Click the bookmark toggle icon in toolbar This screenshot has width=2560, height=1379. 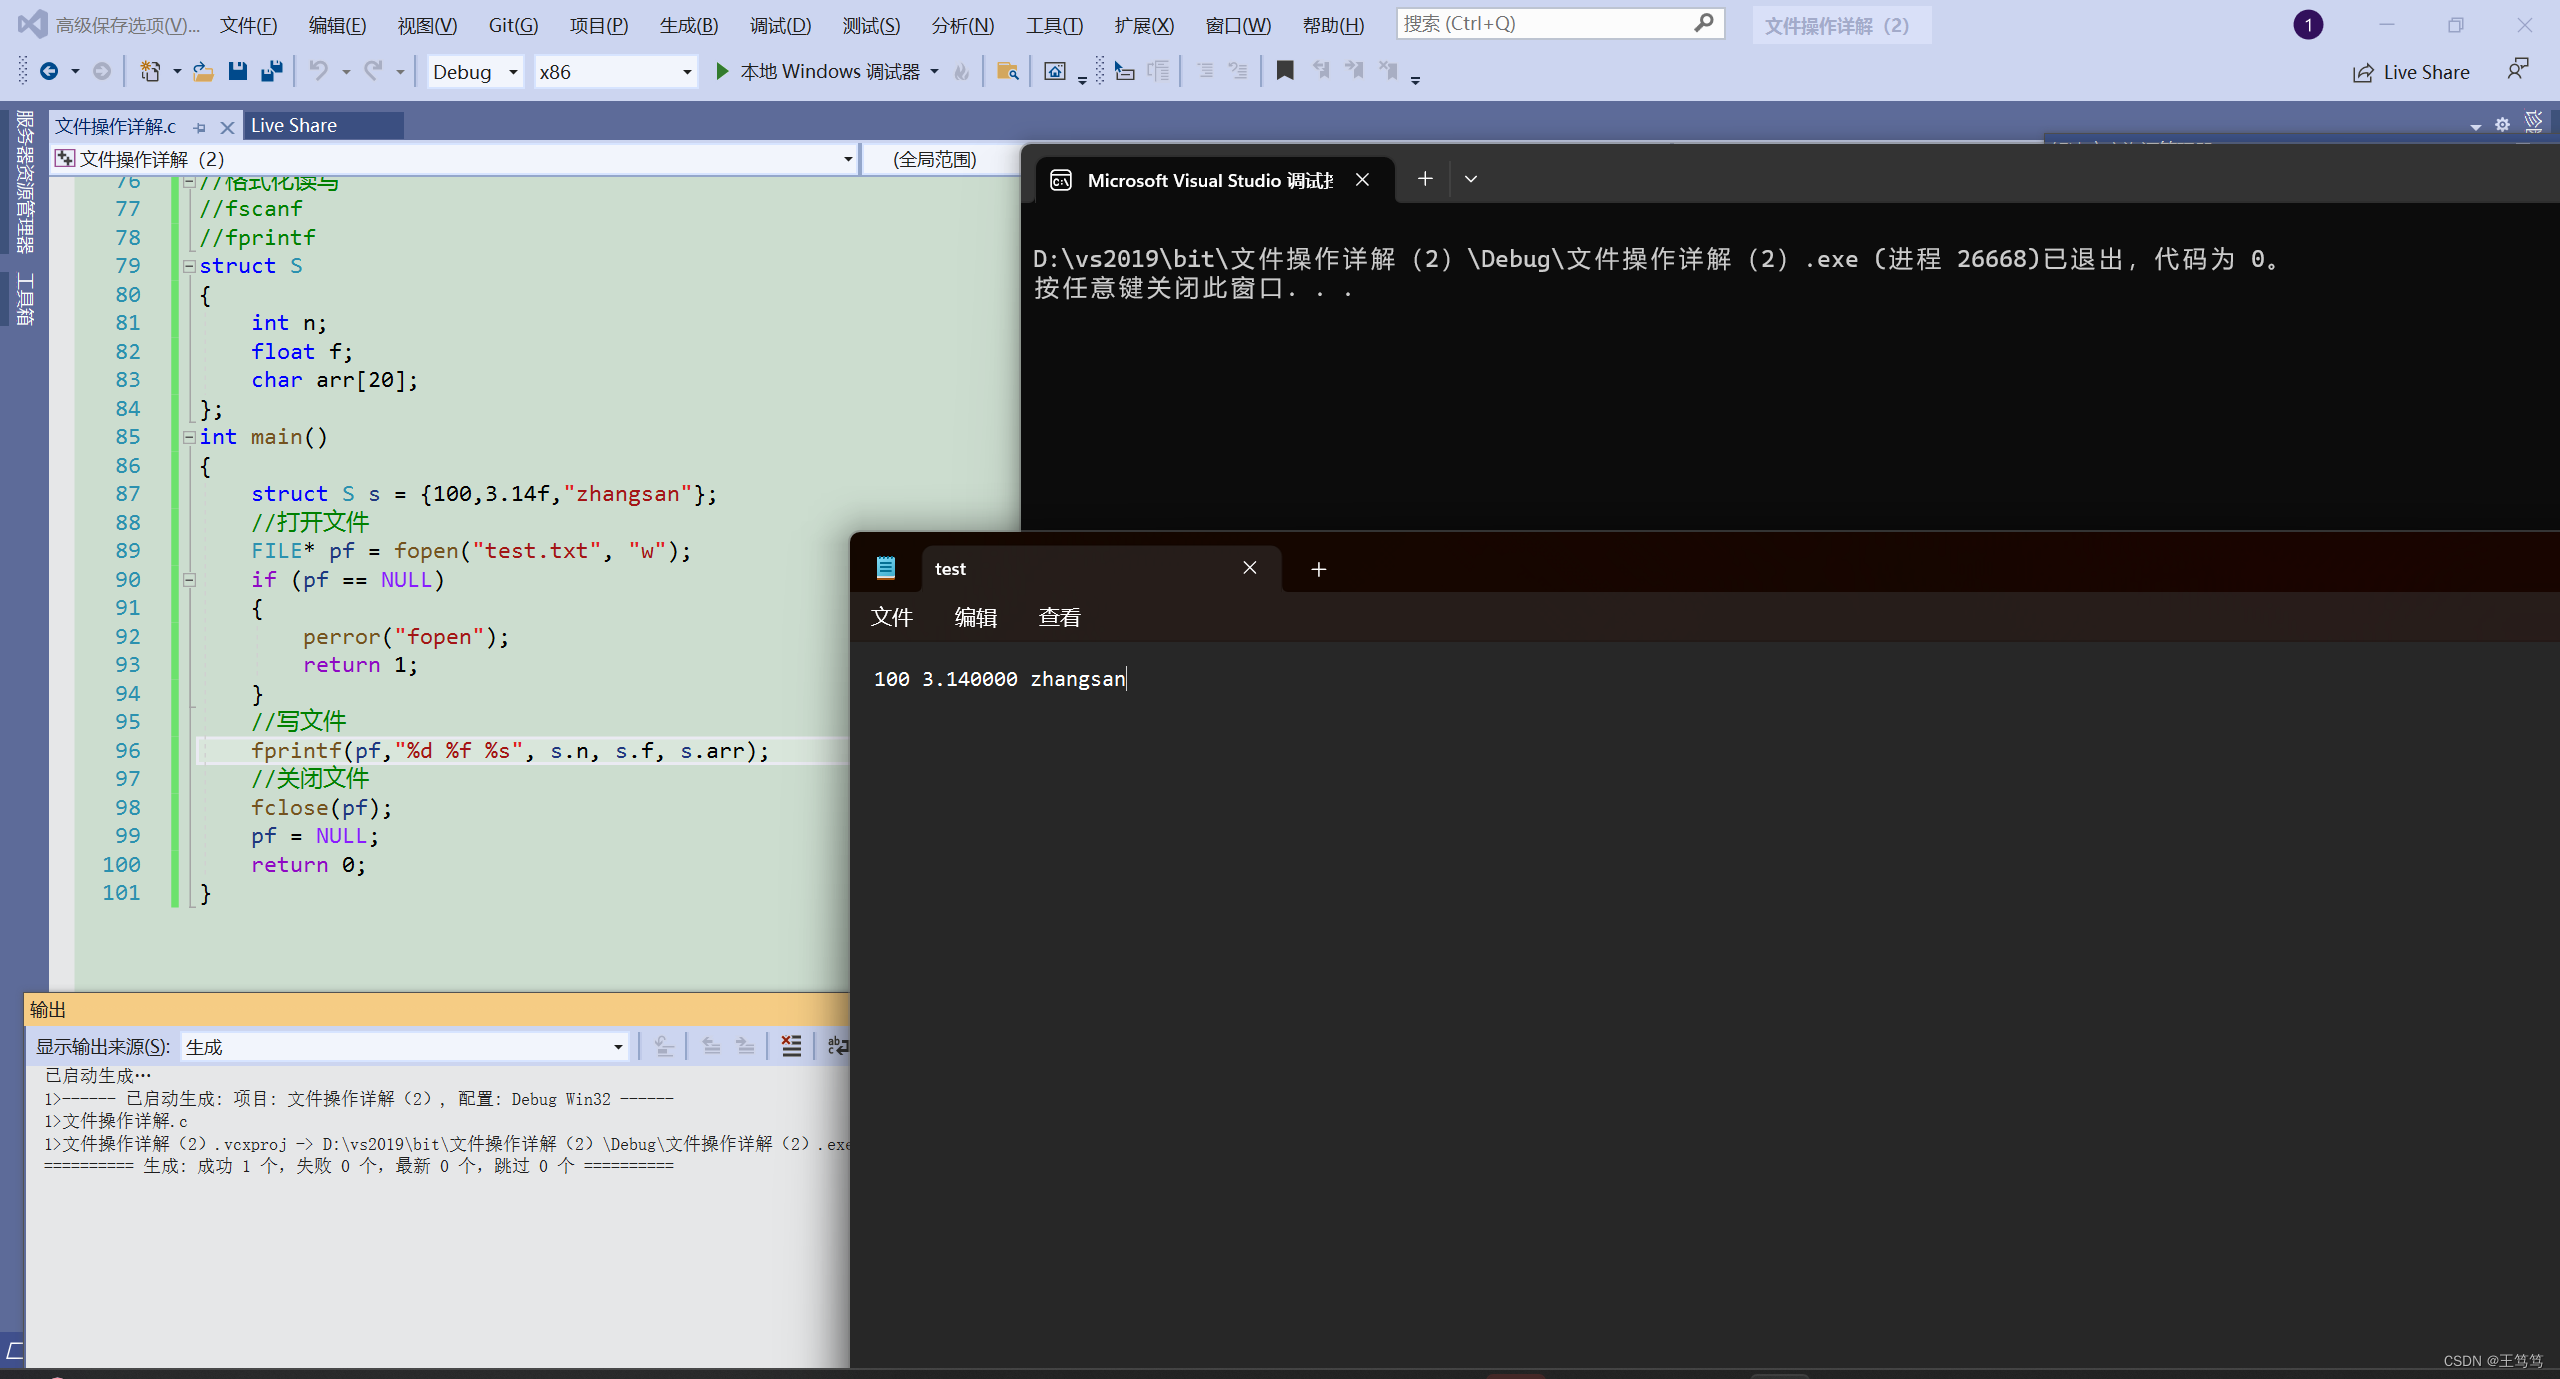1285,71
